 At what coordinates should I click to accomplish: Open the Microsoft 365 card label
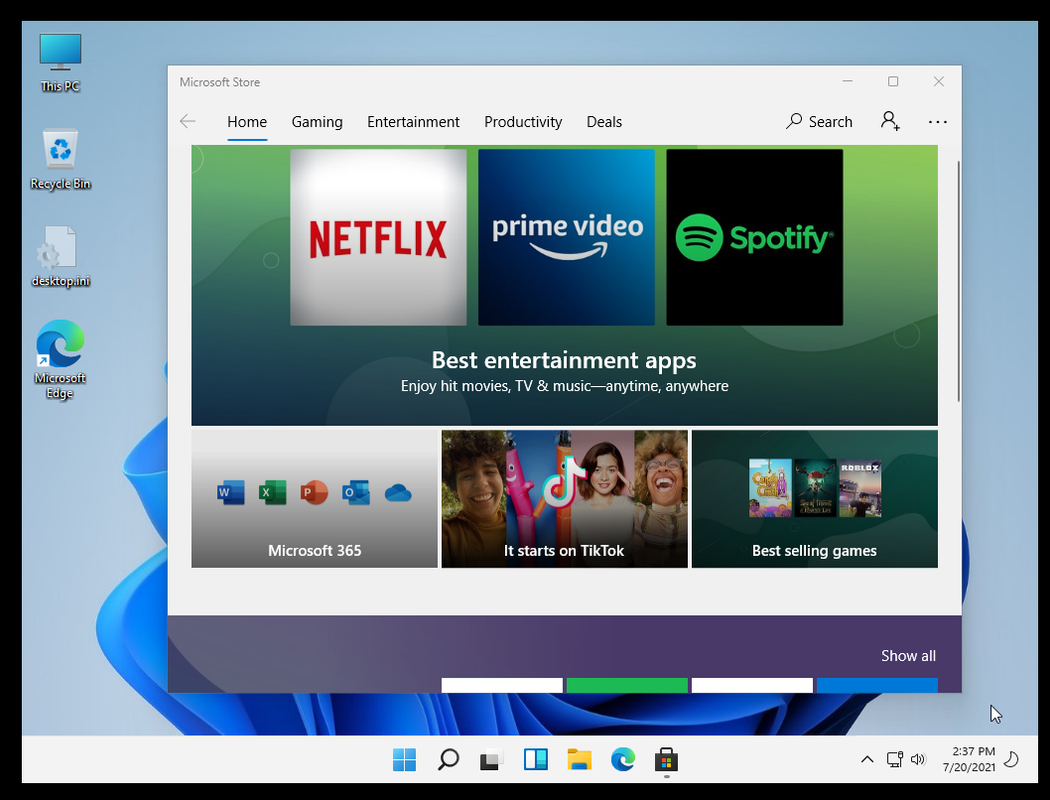315,550
